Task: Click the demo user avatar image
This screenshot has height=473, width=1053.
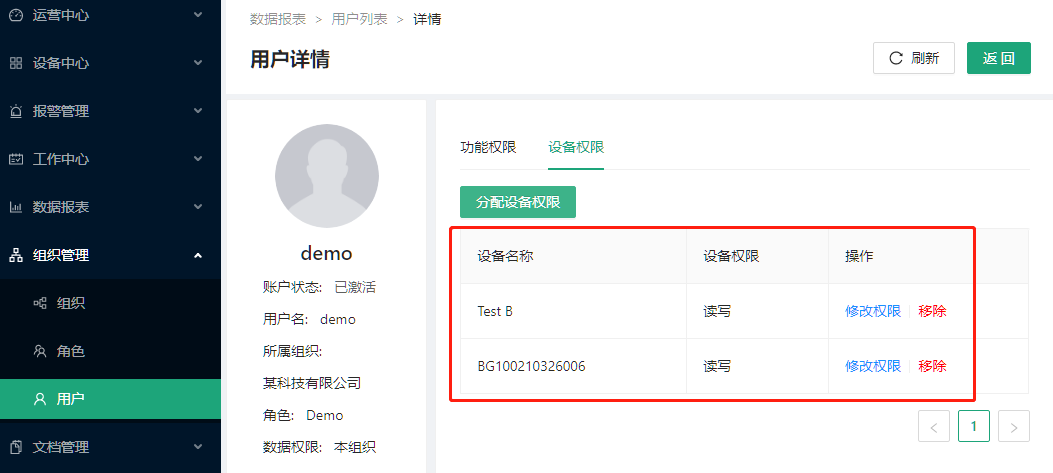Action: pyautogui.click(x=327, y=176)
